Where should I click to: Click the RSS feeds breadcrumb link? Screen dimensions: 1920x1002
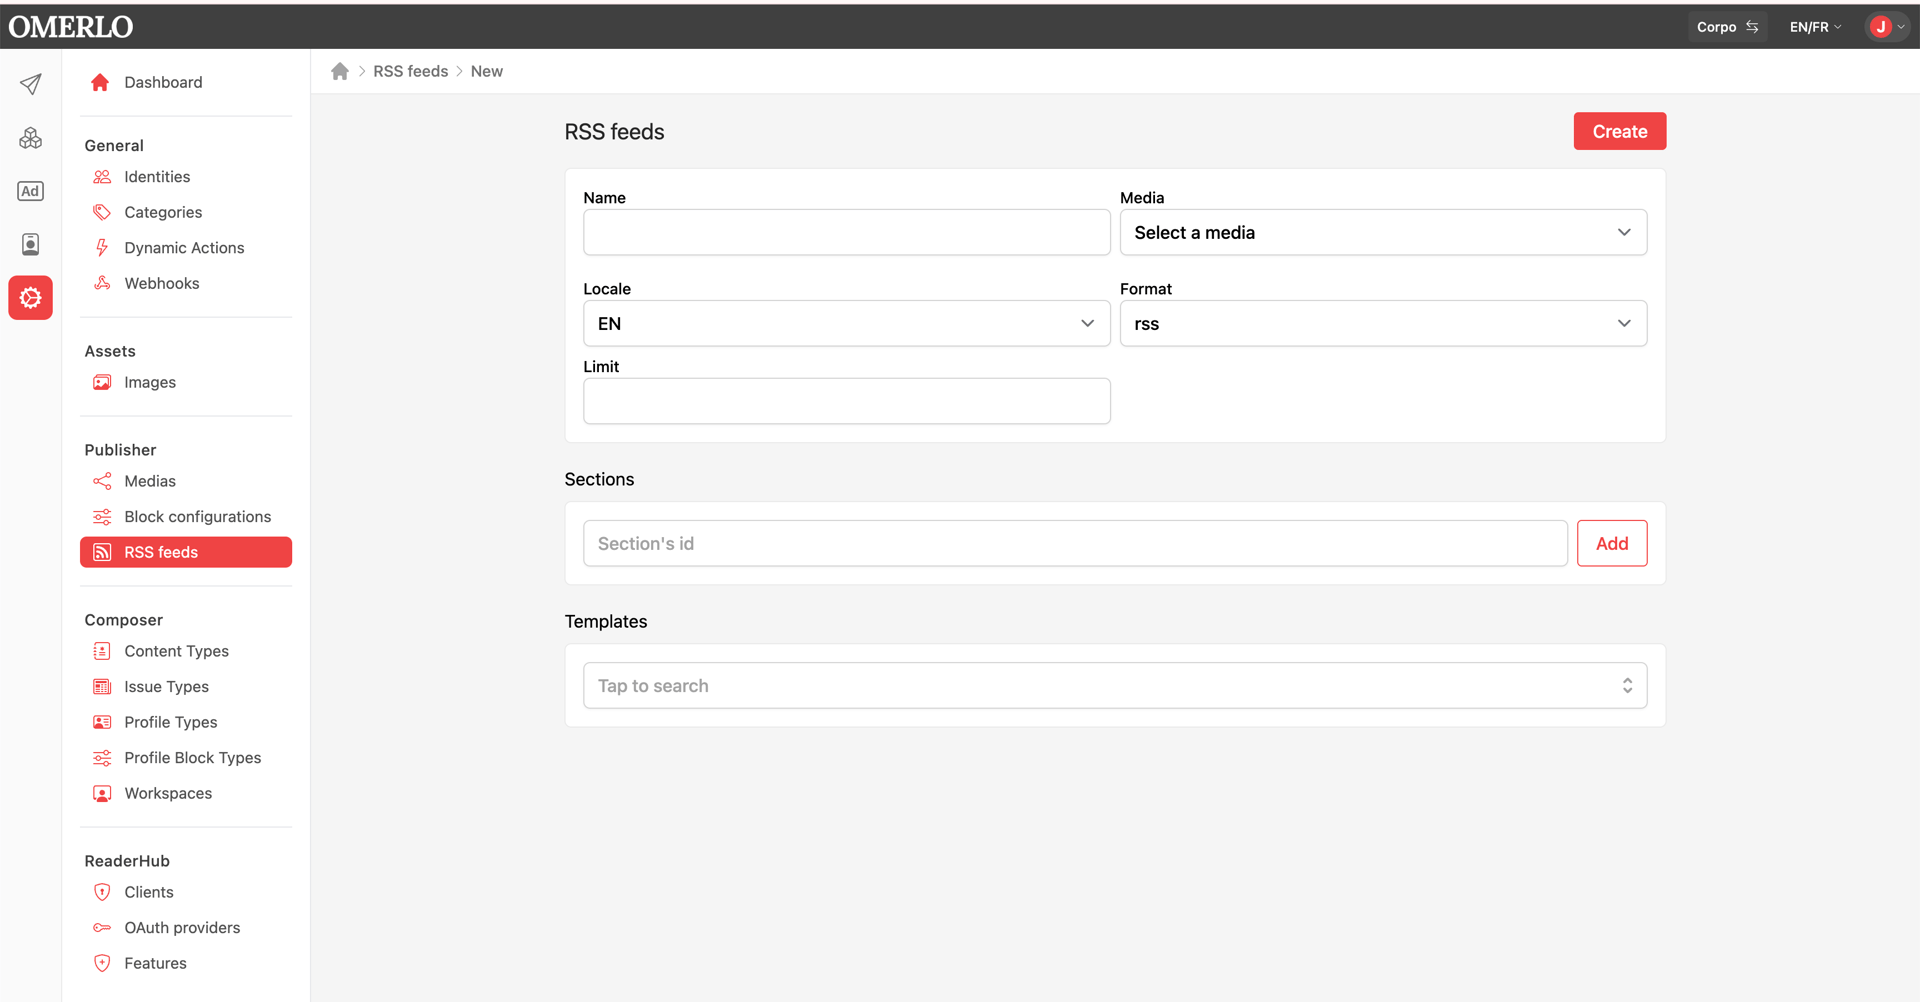point(411,71)
